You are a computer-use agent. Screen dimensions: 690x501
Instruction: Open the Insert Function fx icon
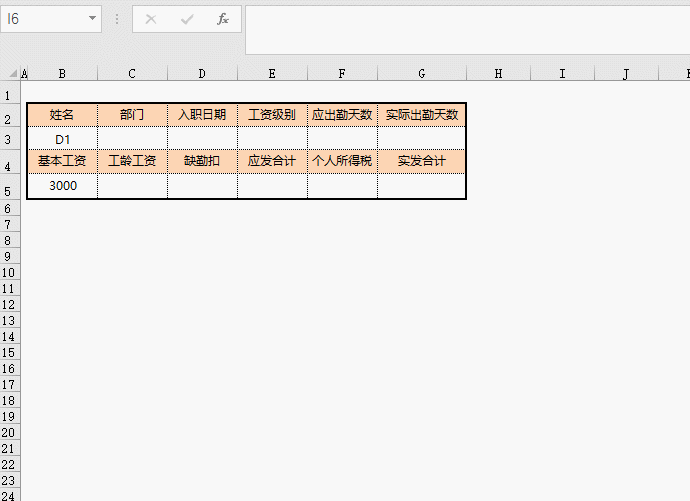[223, 19]
